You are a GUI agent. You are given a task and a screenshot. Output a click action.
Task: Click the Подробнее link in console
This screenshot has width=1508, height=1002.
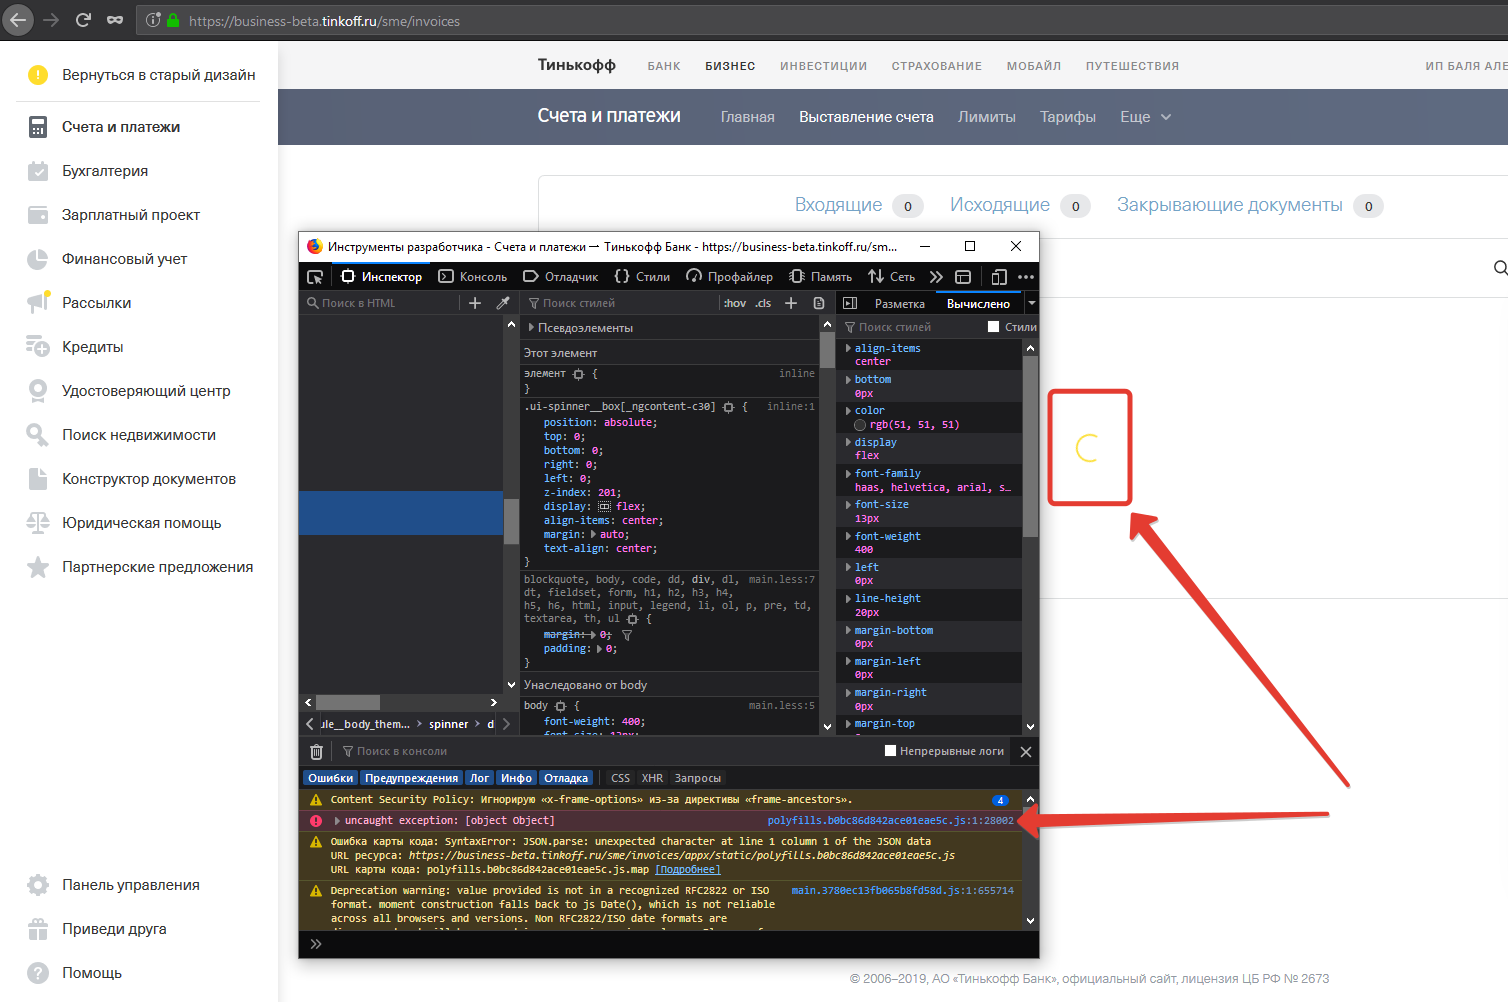coord(687,870)
